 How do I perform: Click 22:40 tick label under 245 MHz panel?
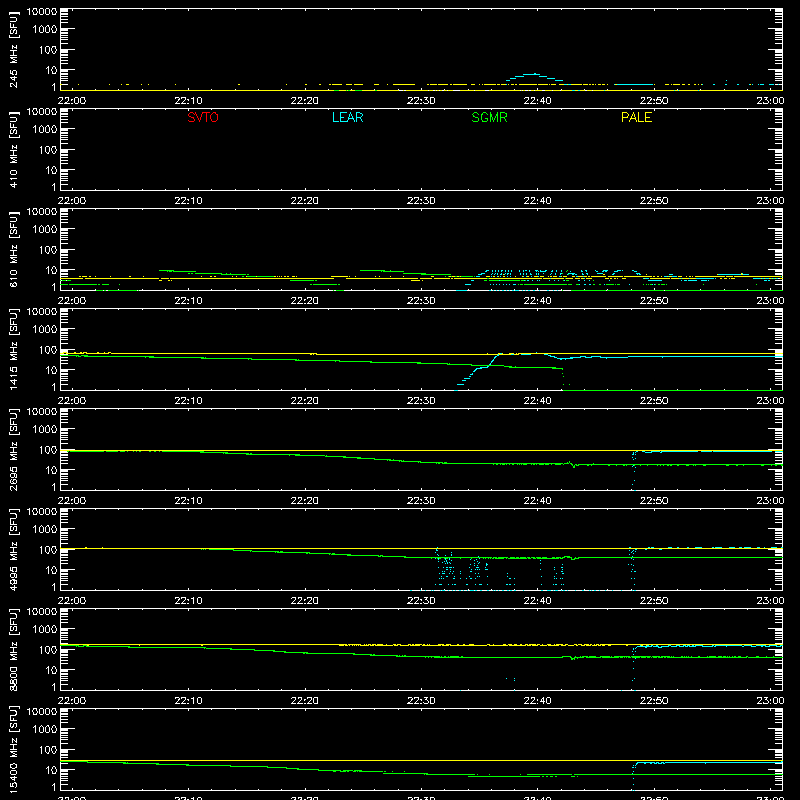pyautogui.click(x=537, y=101)
